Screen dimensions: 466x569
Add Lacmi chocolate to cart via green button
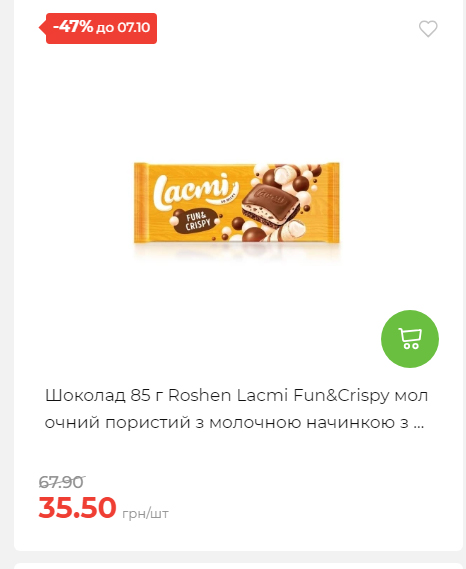(x=410, y=339)
